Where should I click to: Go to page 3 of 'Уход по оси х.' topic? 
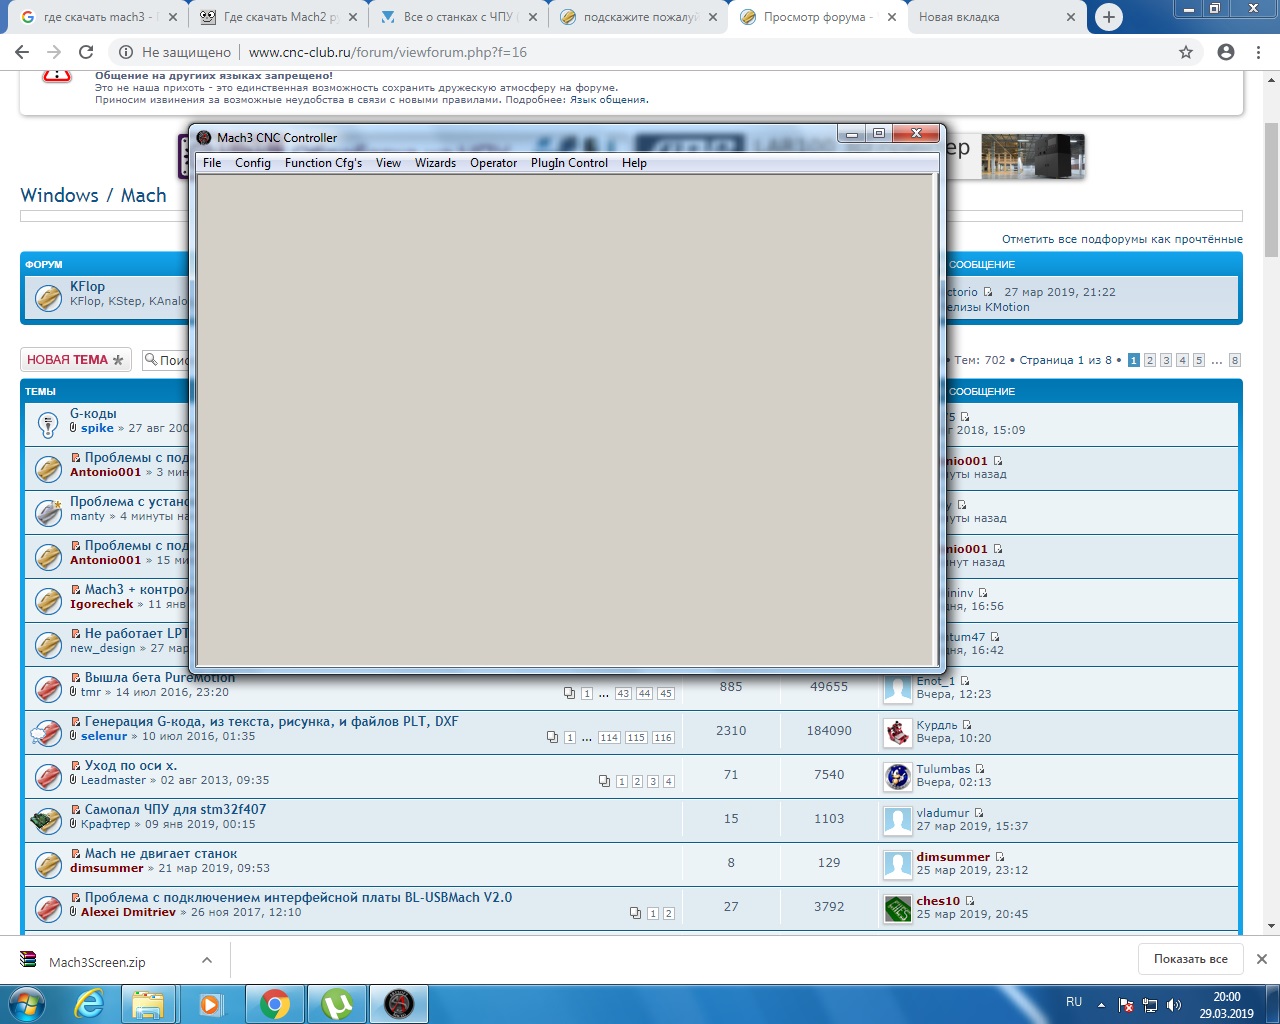point(653,782)
